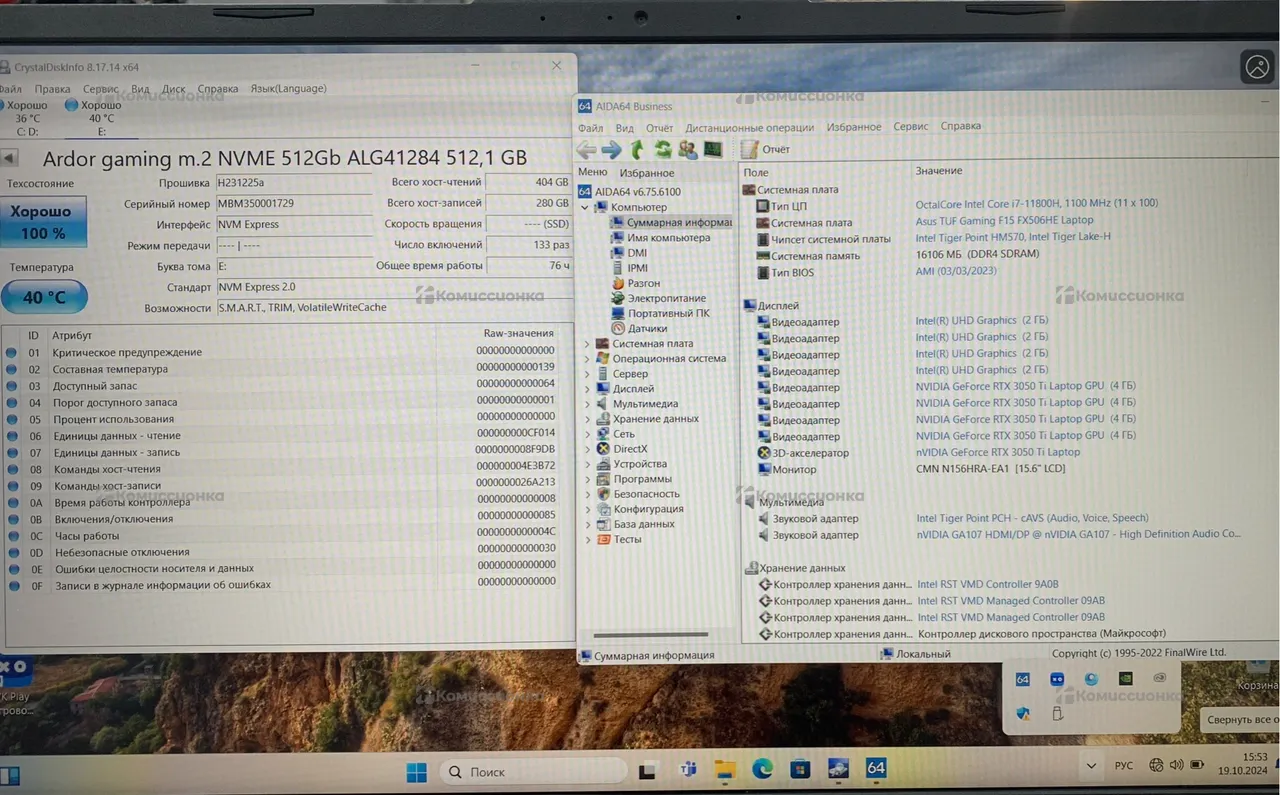Click the AIDA64 refresh toolbar icon

[662, 149]
